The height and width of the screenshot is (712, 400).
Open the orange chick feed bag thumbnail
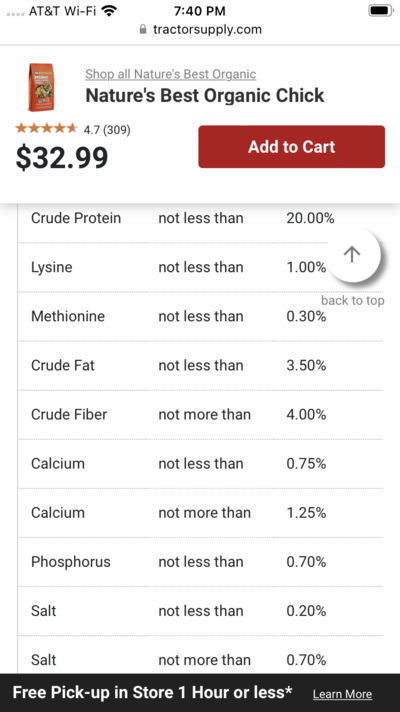pyautogui.click(x=41, y=87)
